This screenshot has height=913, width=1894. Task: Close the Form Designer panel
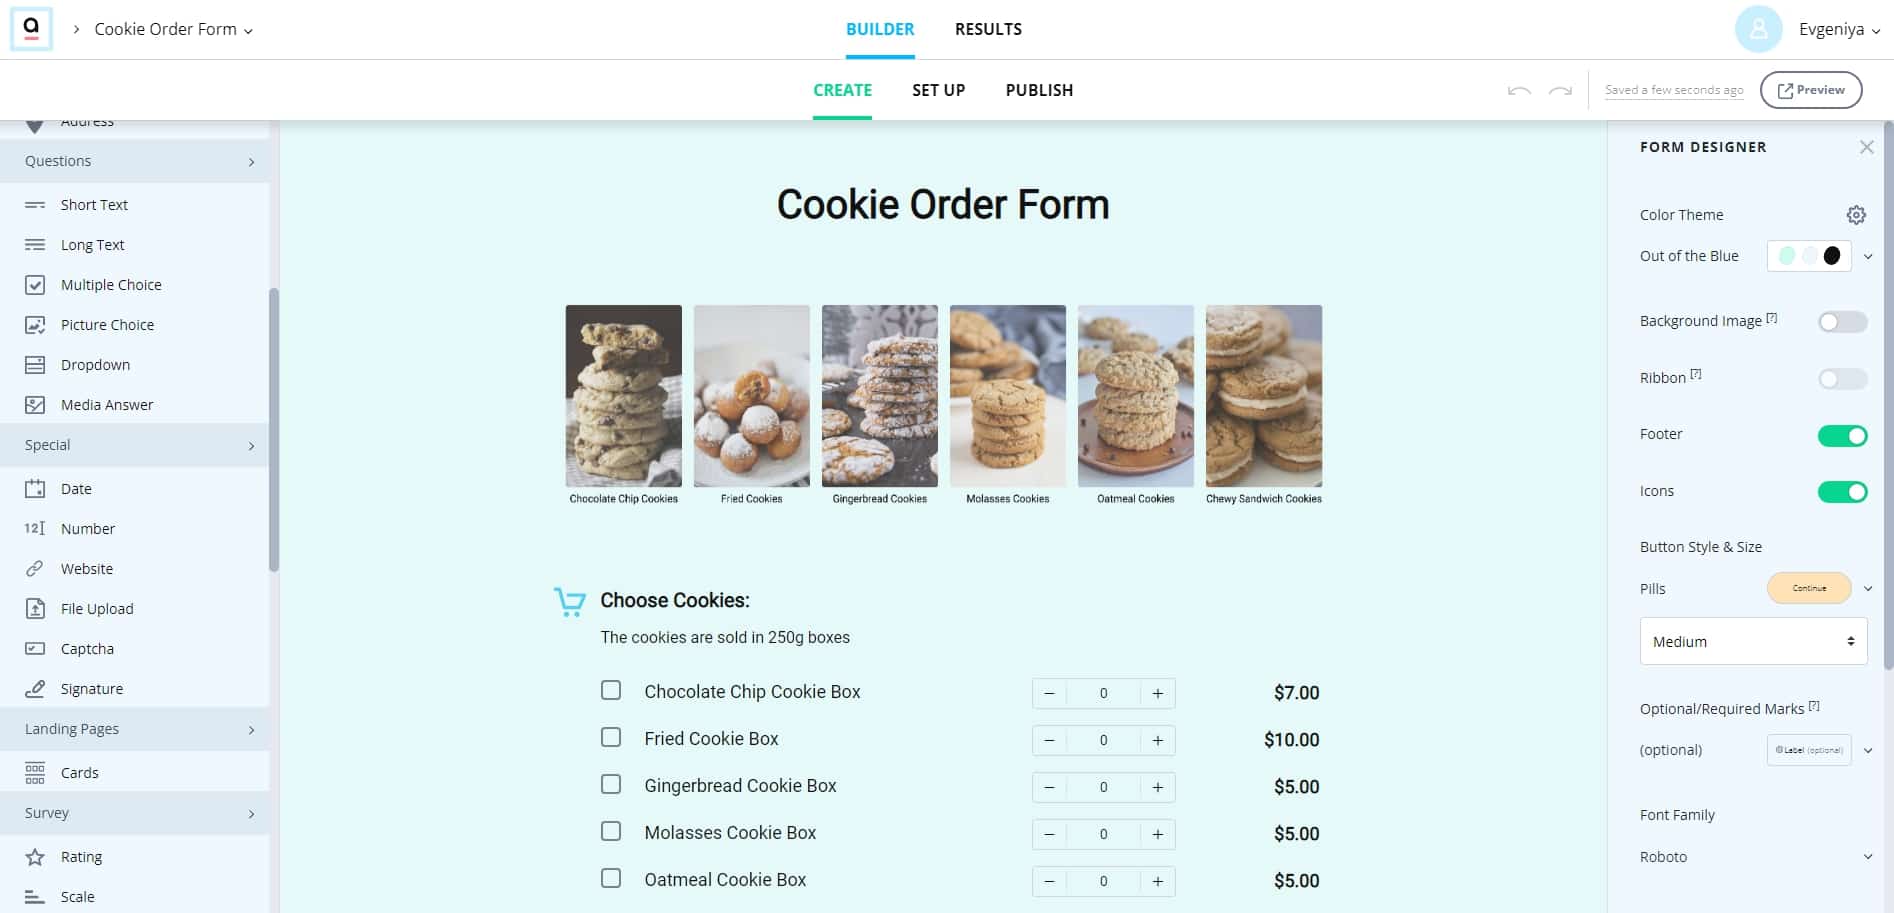[1866, 147]
